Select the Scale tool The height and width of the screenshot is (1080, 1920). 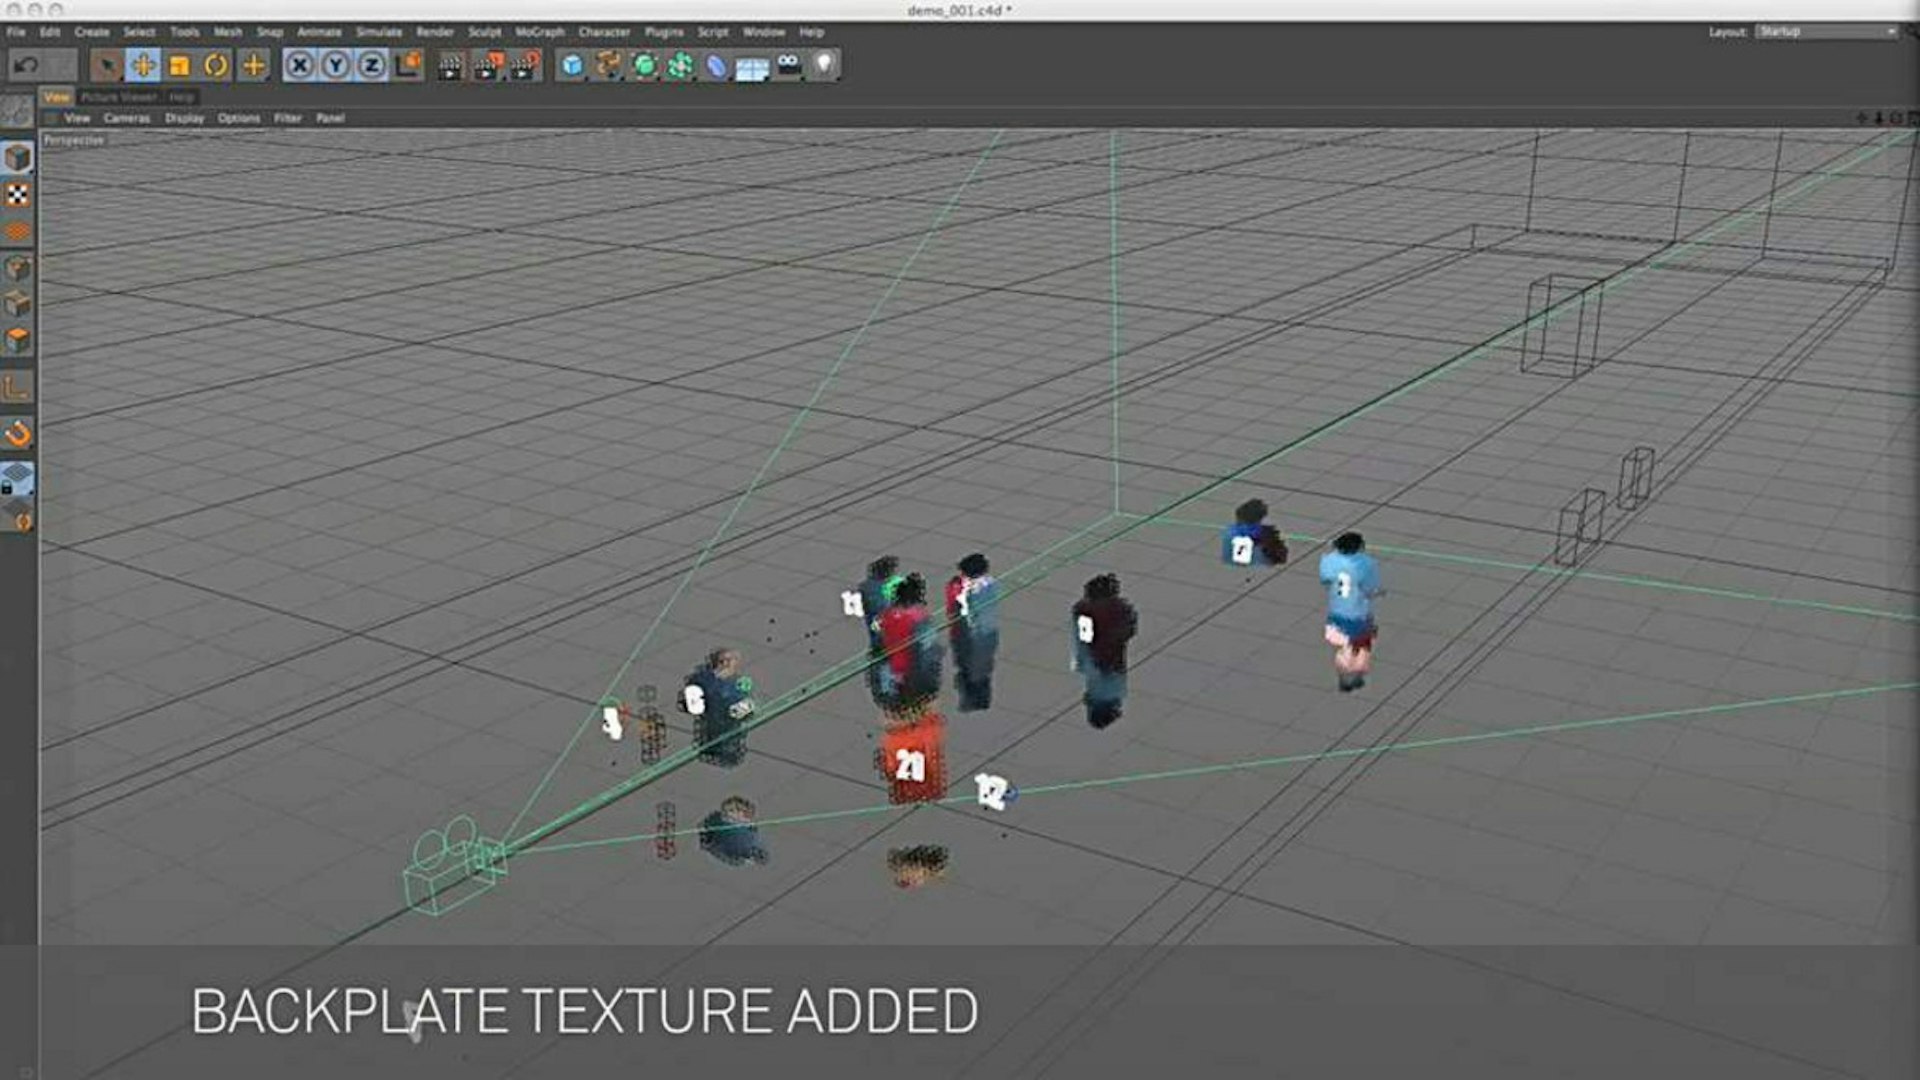click(180, 66)
